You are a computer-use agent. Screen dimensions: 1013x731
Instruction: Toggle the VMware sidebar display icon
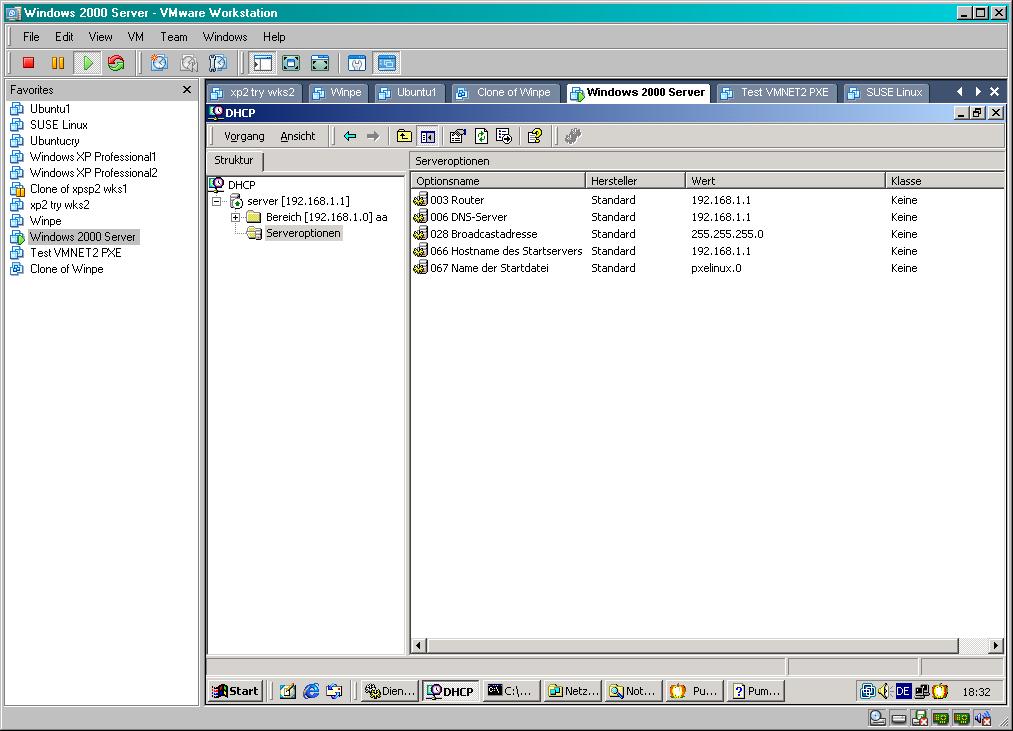pos(262,63)
